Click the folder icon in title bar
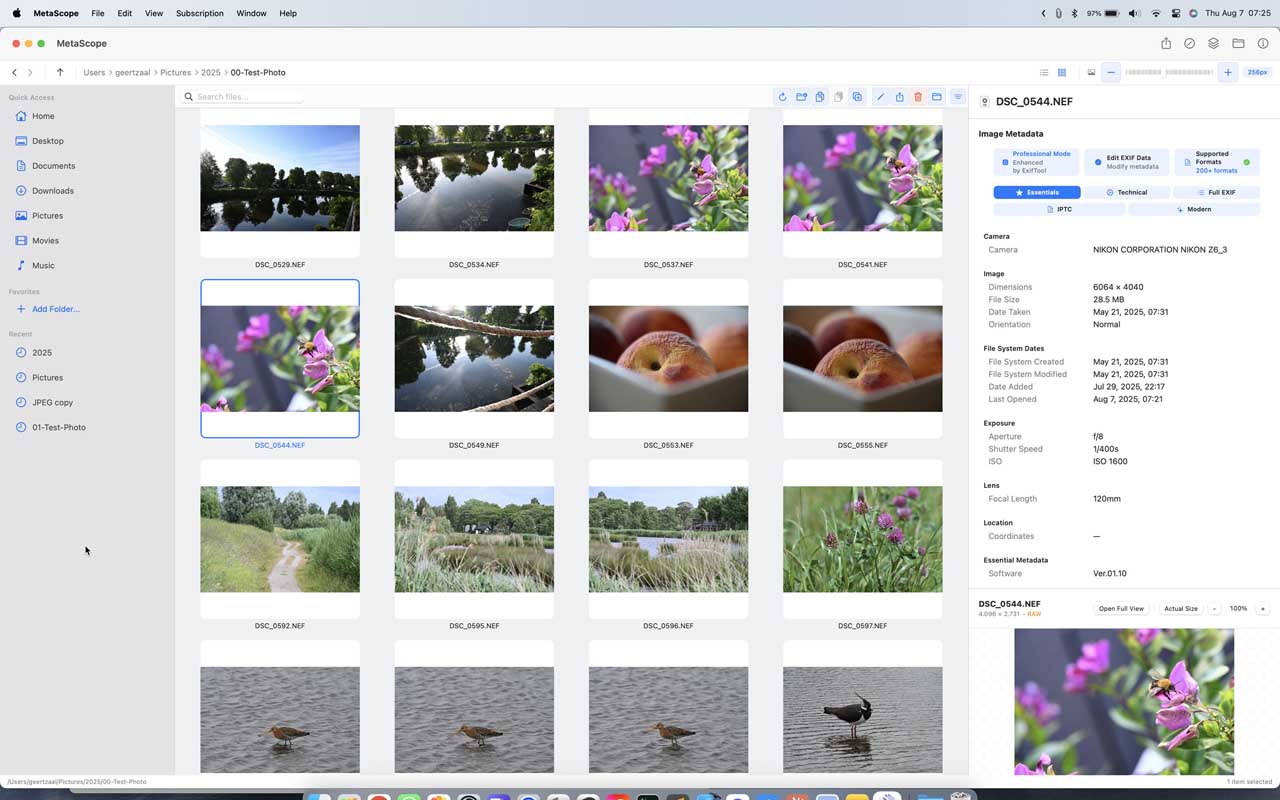1280x800 pixels. pyautogui.click(x=1238, y=43)
